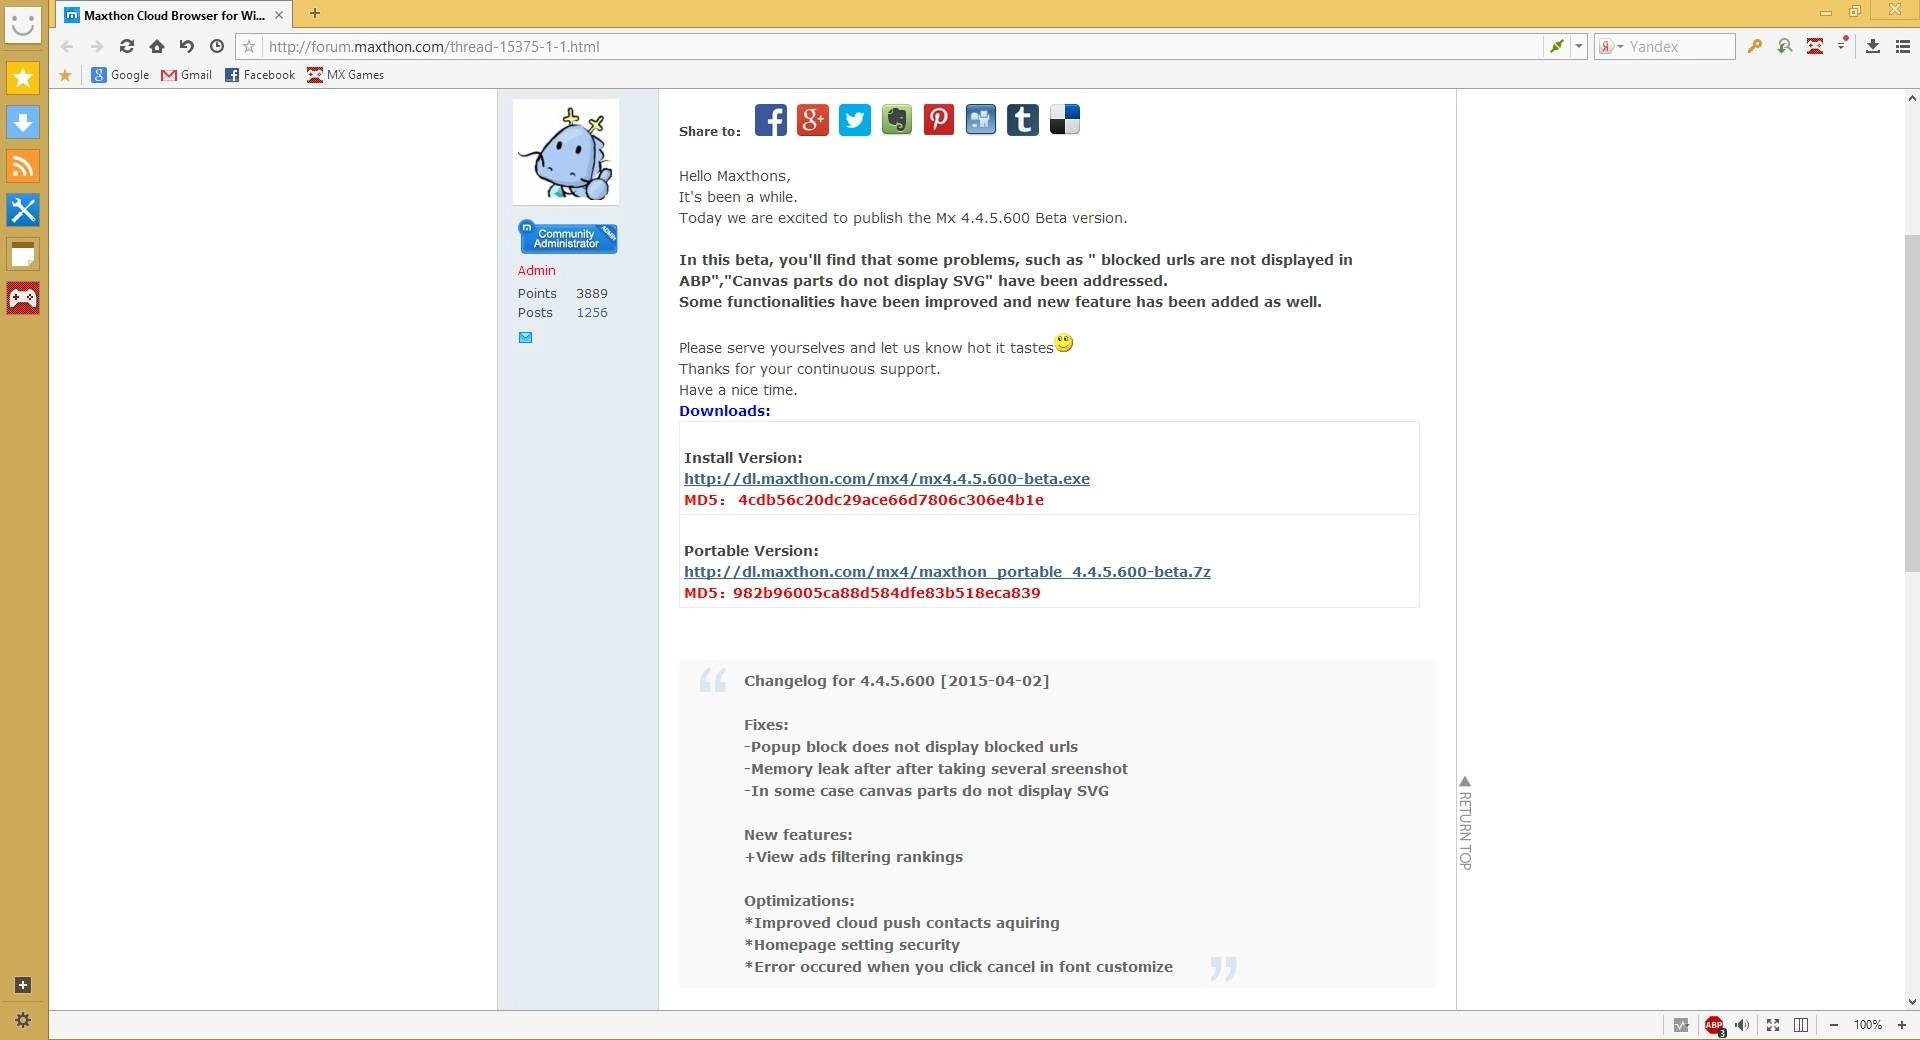Screen dimensions: 1920x1040
Task: Go forward to the next page
Action: (96, 46)
